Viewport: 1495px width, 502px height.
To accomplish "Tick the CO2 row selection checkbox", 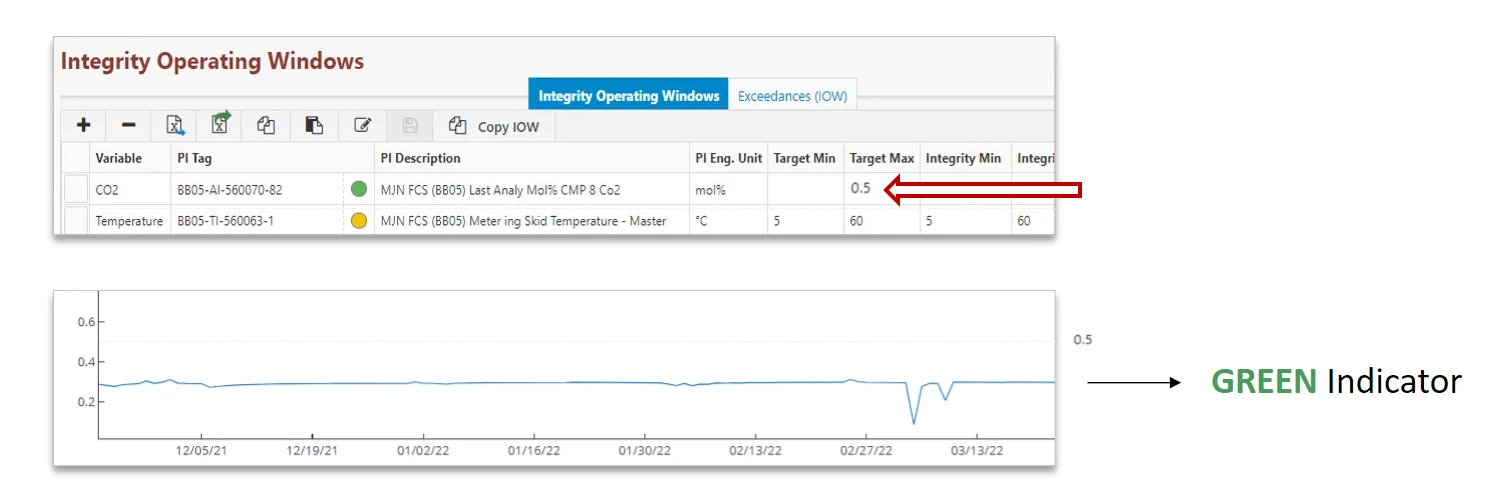I will [x=76, y=189].
